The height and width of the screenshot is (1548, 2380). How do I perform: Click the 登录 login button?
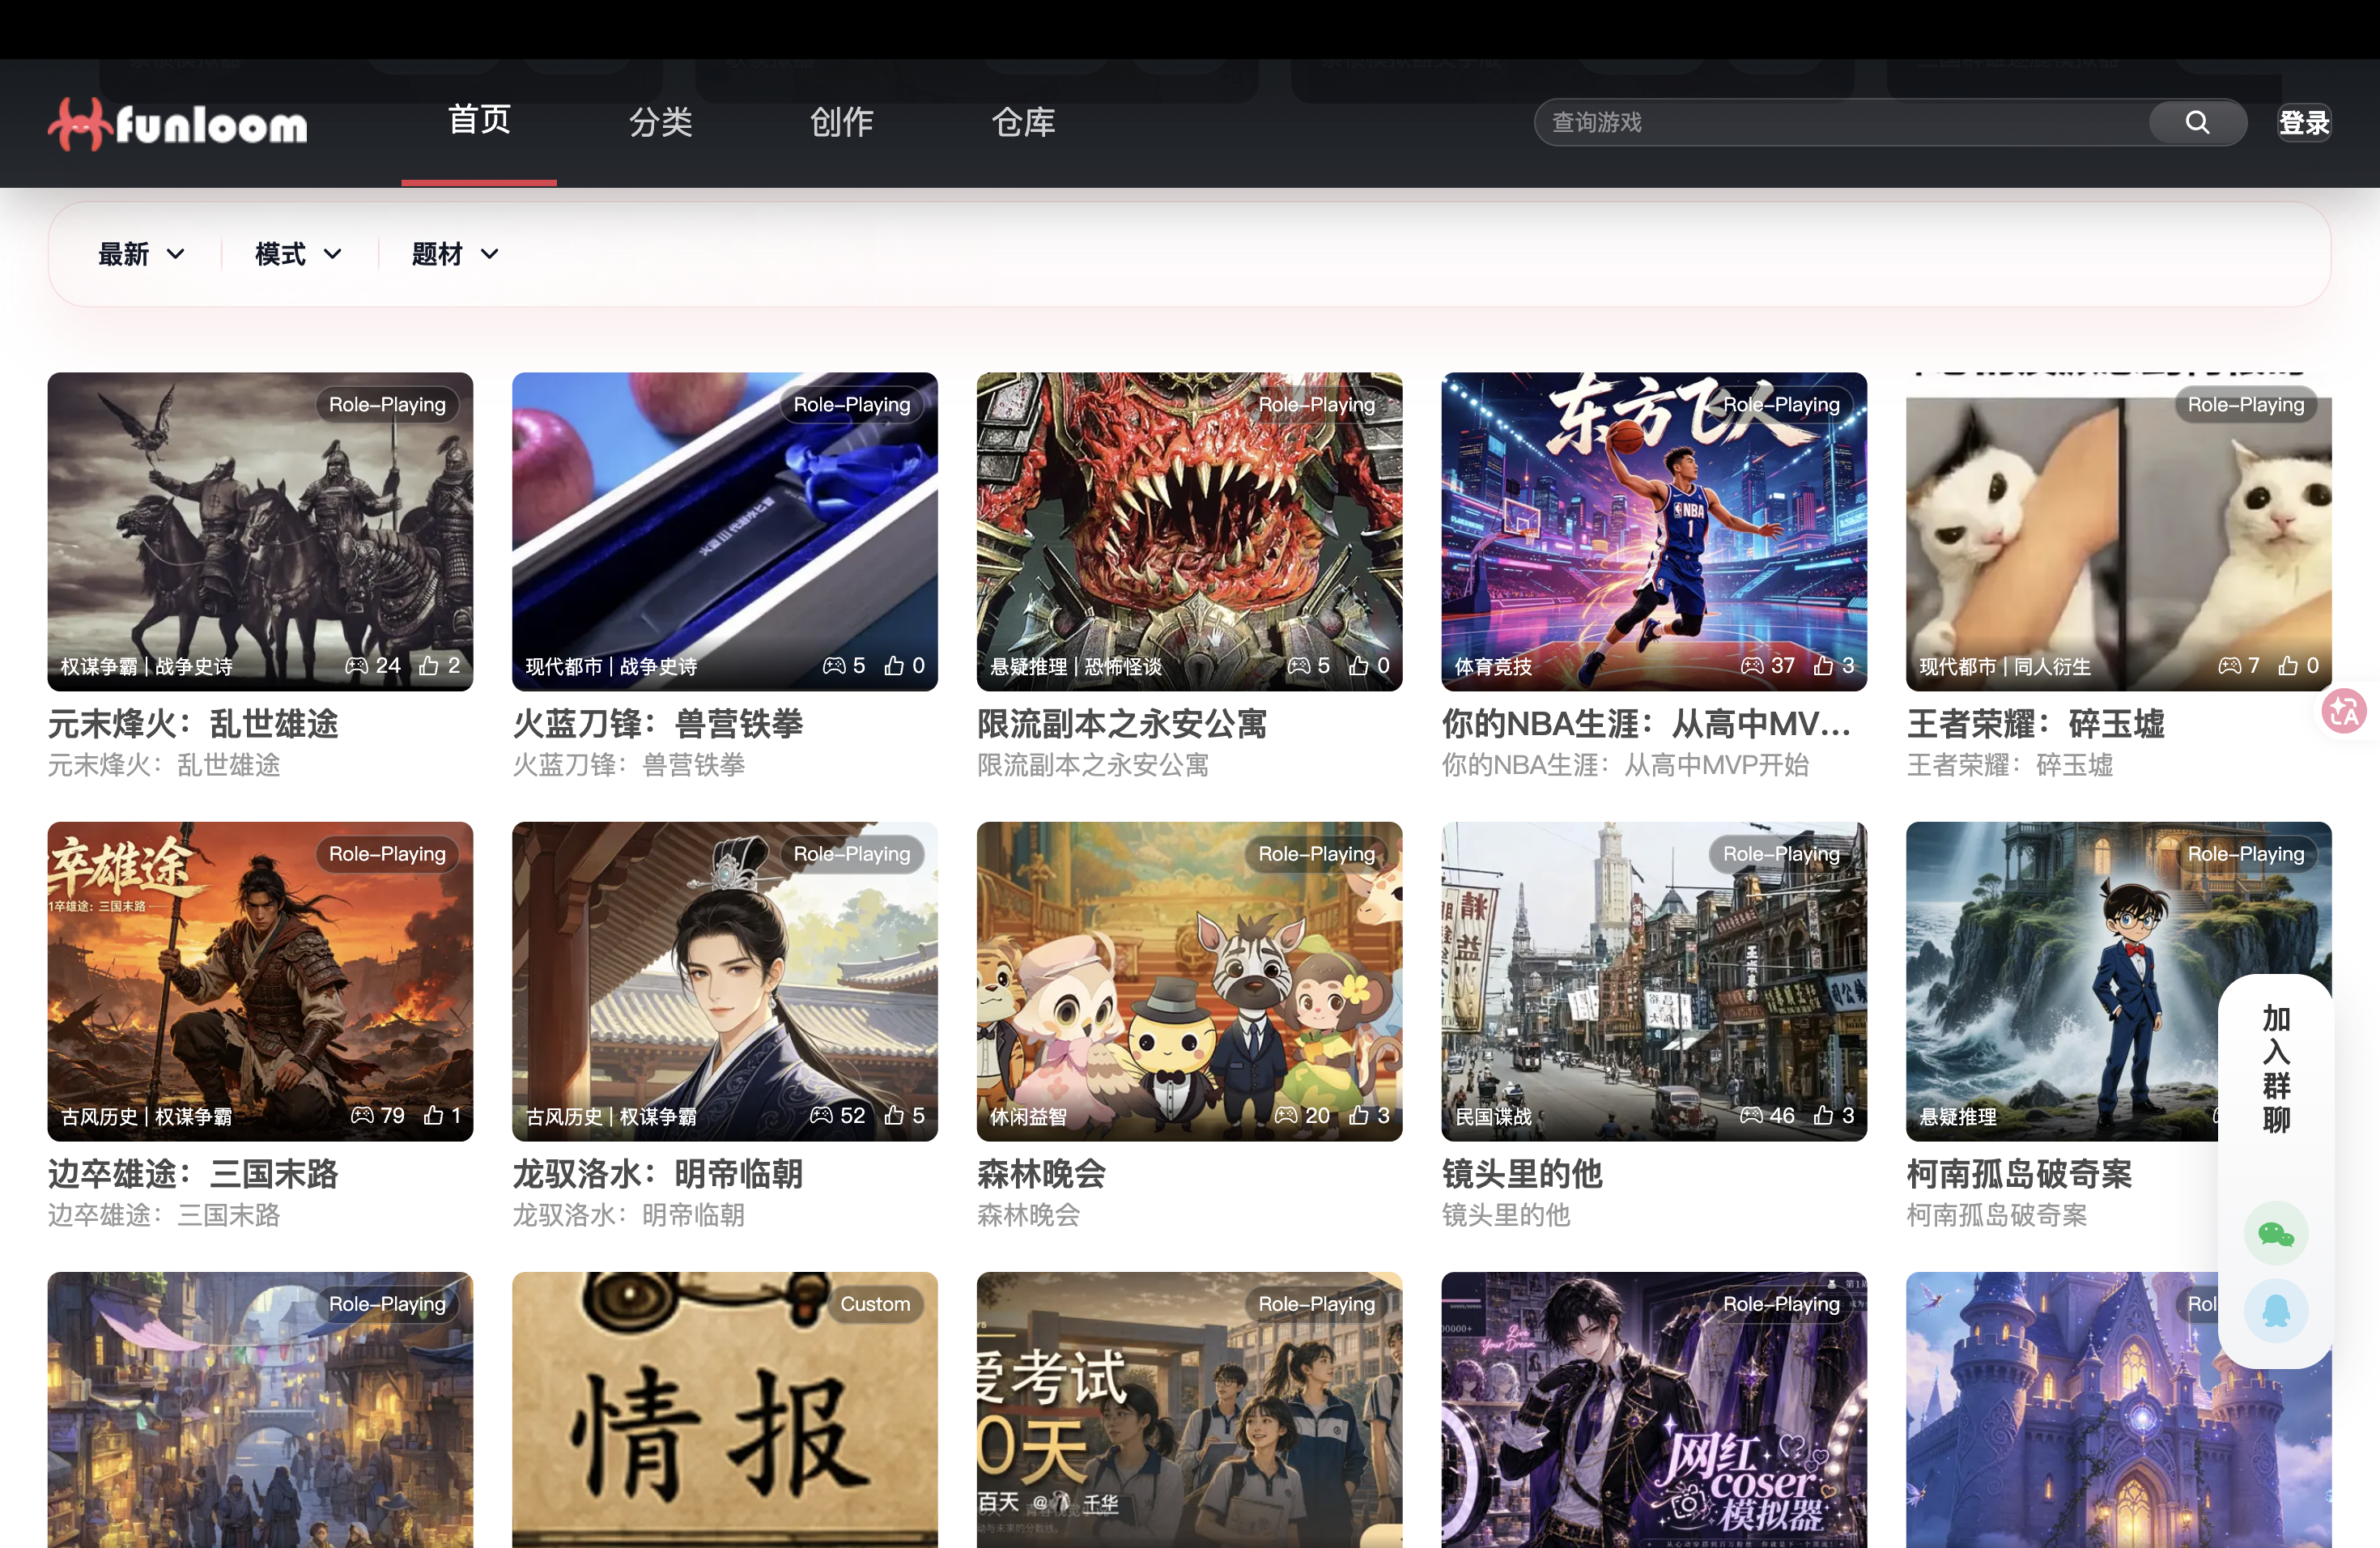2304,123
